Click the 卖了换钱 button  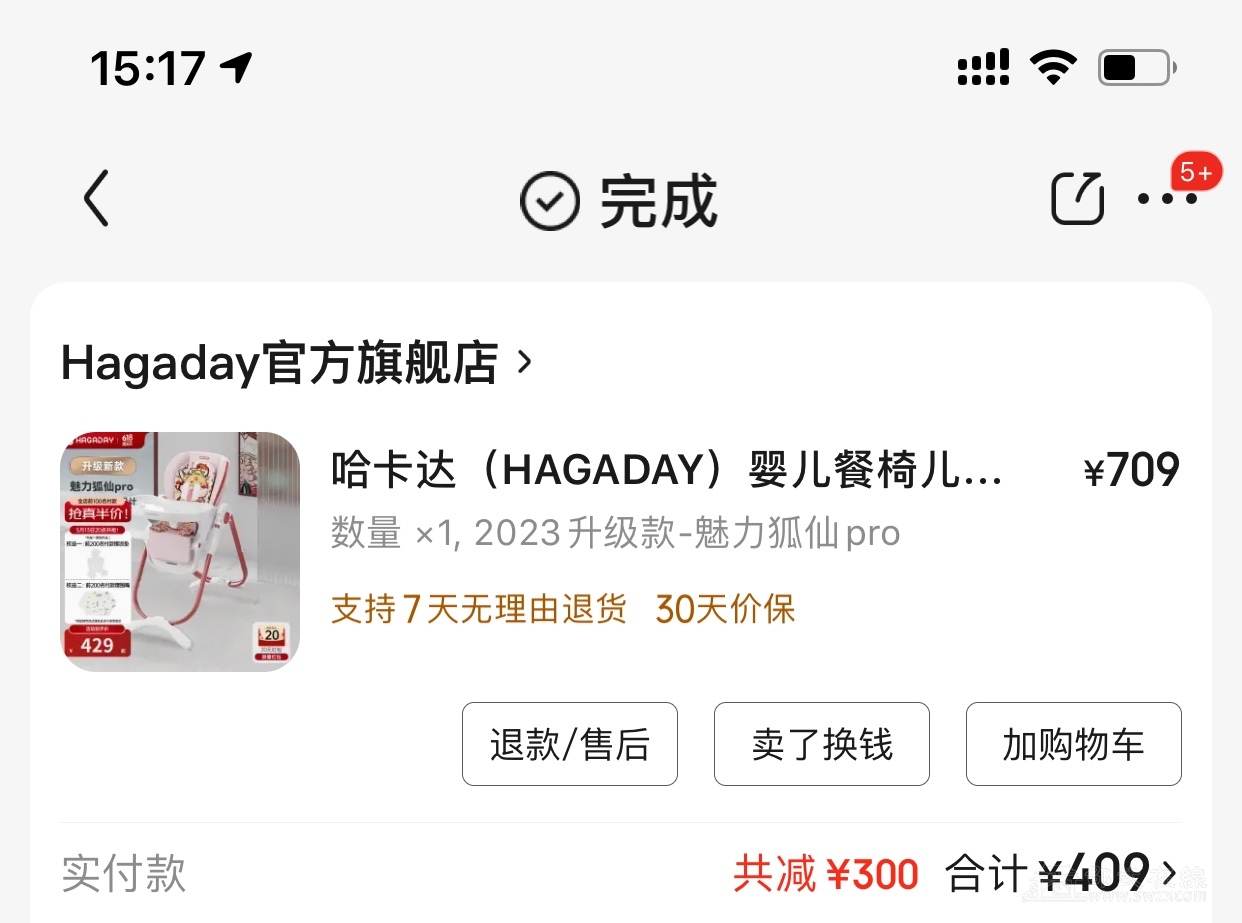point(822,744)
